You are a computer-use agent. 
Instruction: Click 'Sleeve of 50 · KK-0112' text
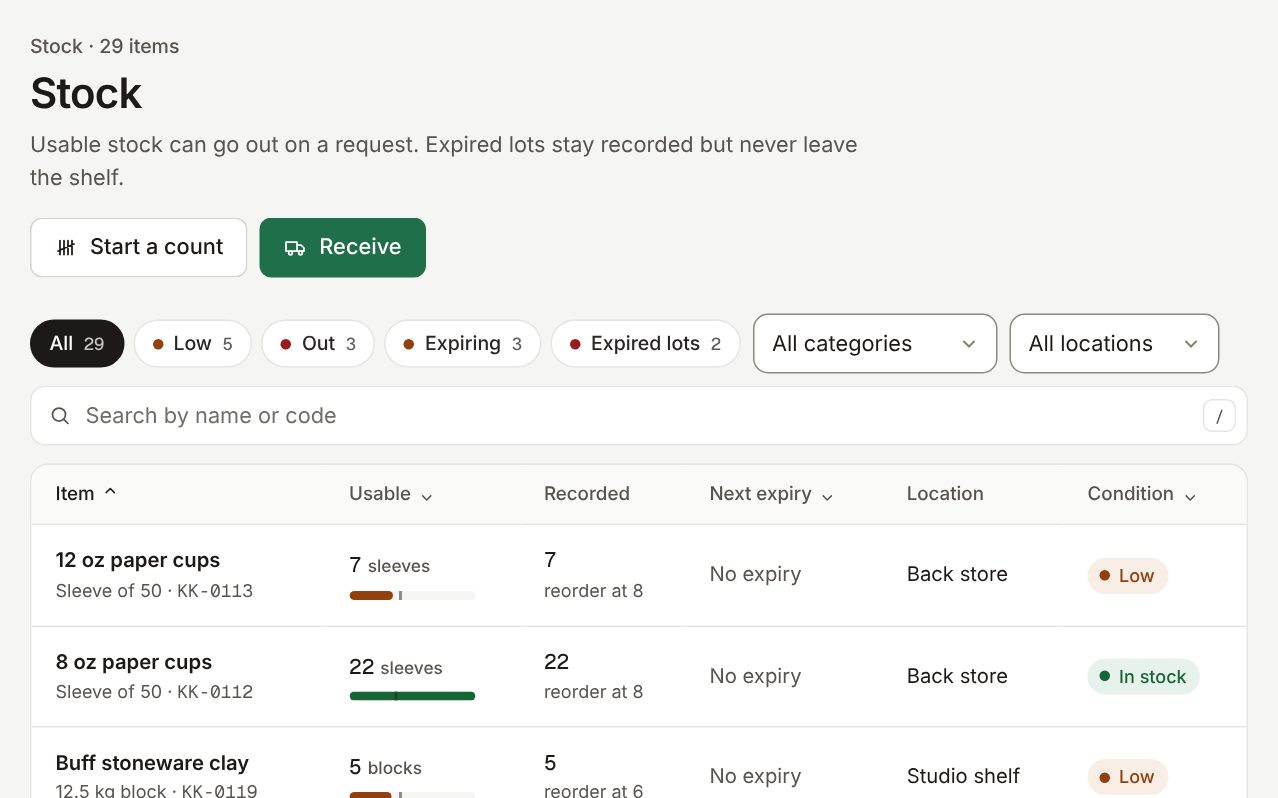[154, 692]
